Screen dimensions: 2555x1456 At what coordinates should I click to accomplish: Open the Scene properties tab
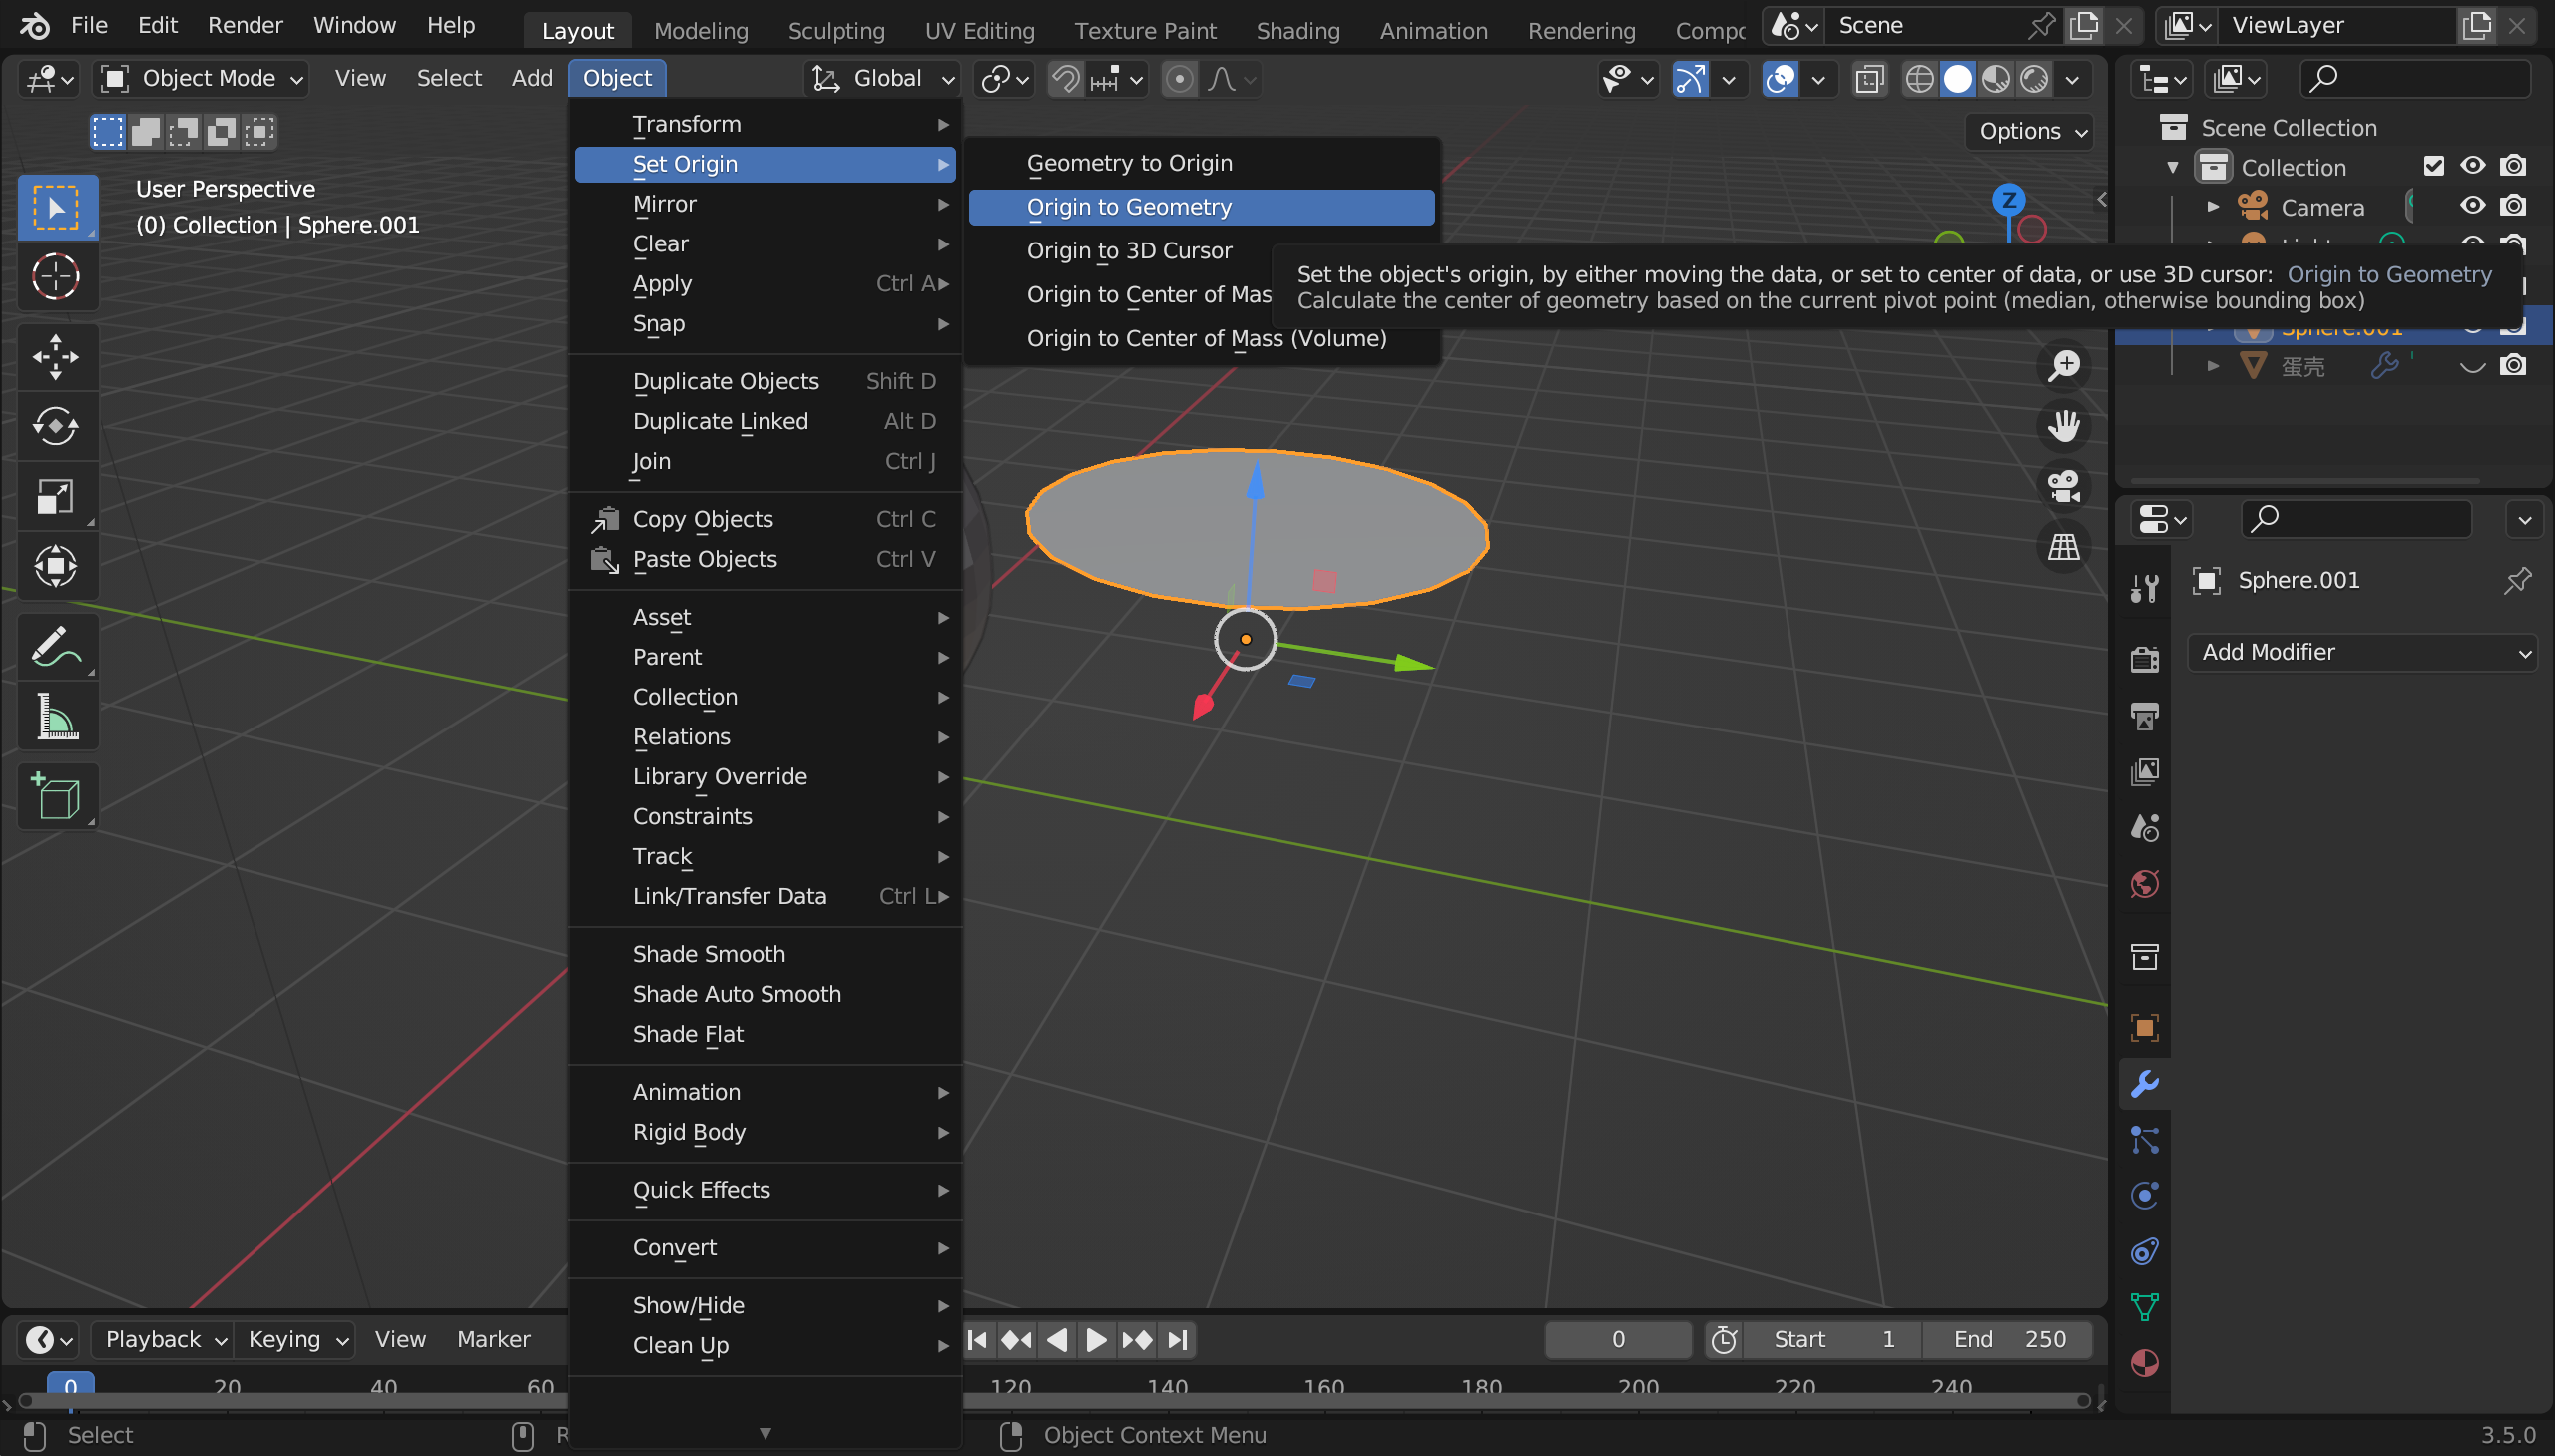click(x=2144, y=827)
